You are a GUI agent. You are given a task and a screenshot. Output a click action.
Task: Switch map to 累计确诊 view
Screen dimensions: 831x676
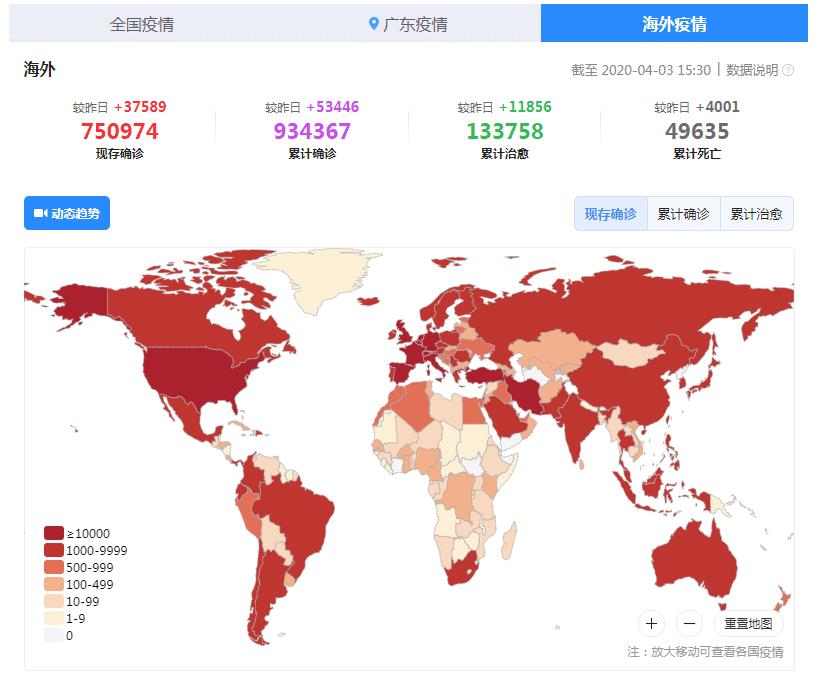[683, 214]
